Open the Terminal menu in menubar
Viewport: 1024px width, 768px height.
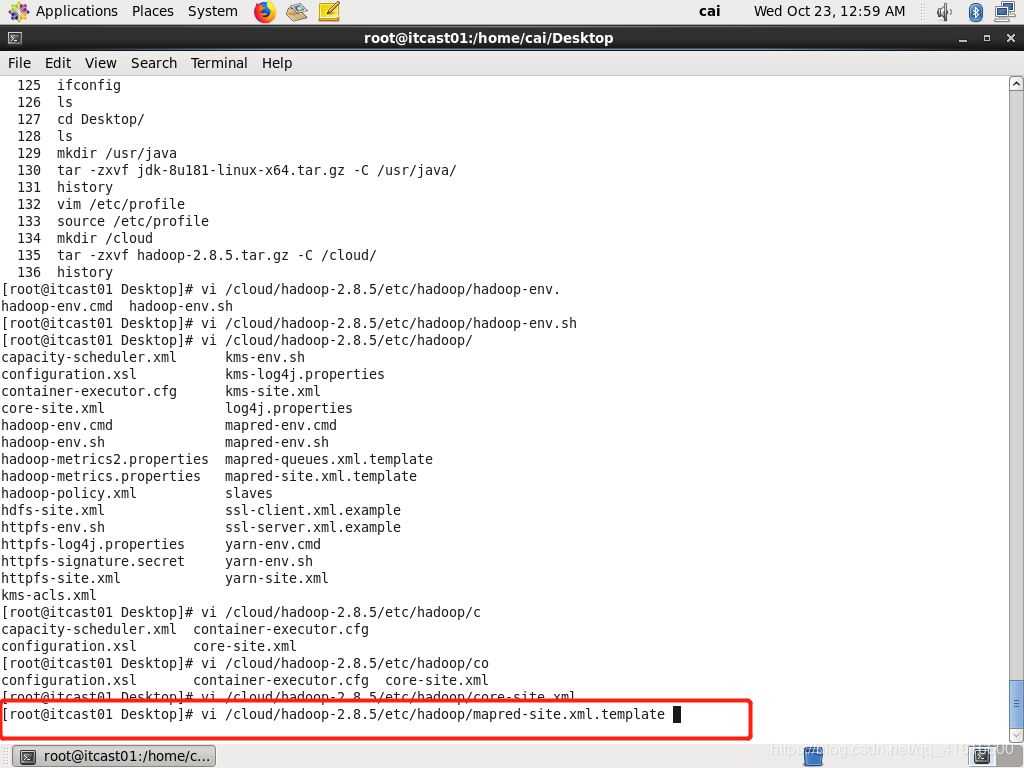219,63
